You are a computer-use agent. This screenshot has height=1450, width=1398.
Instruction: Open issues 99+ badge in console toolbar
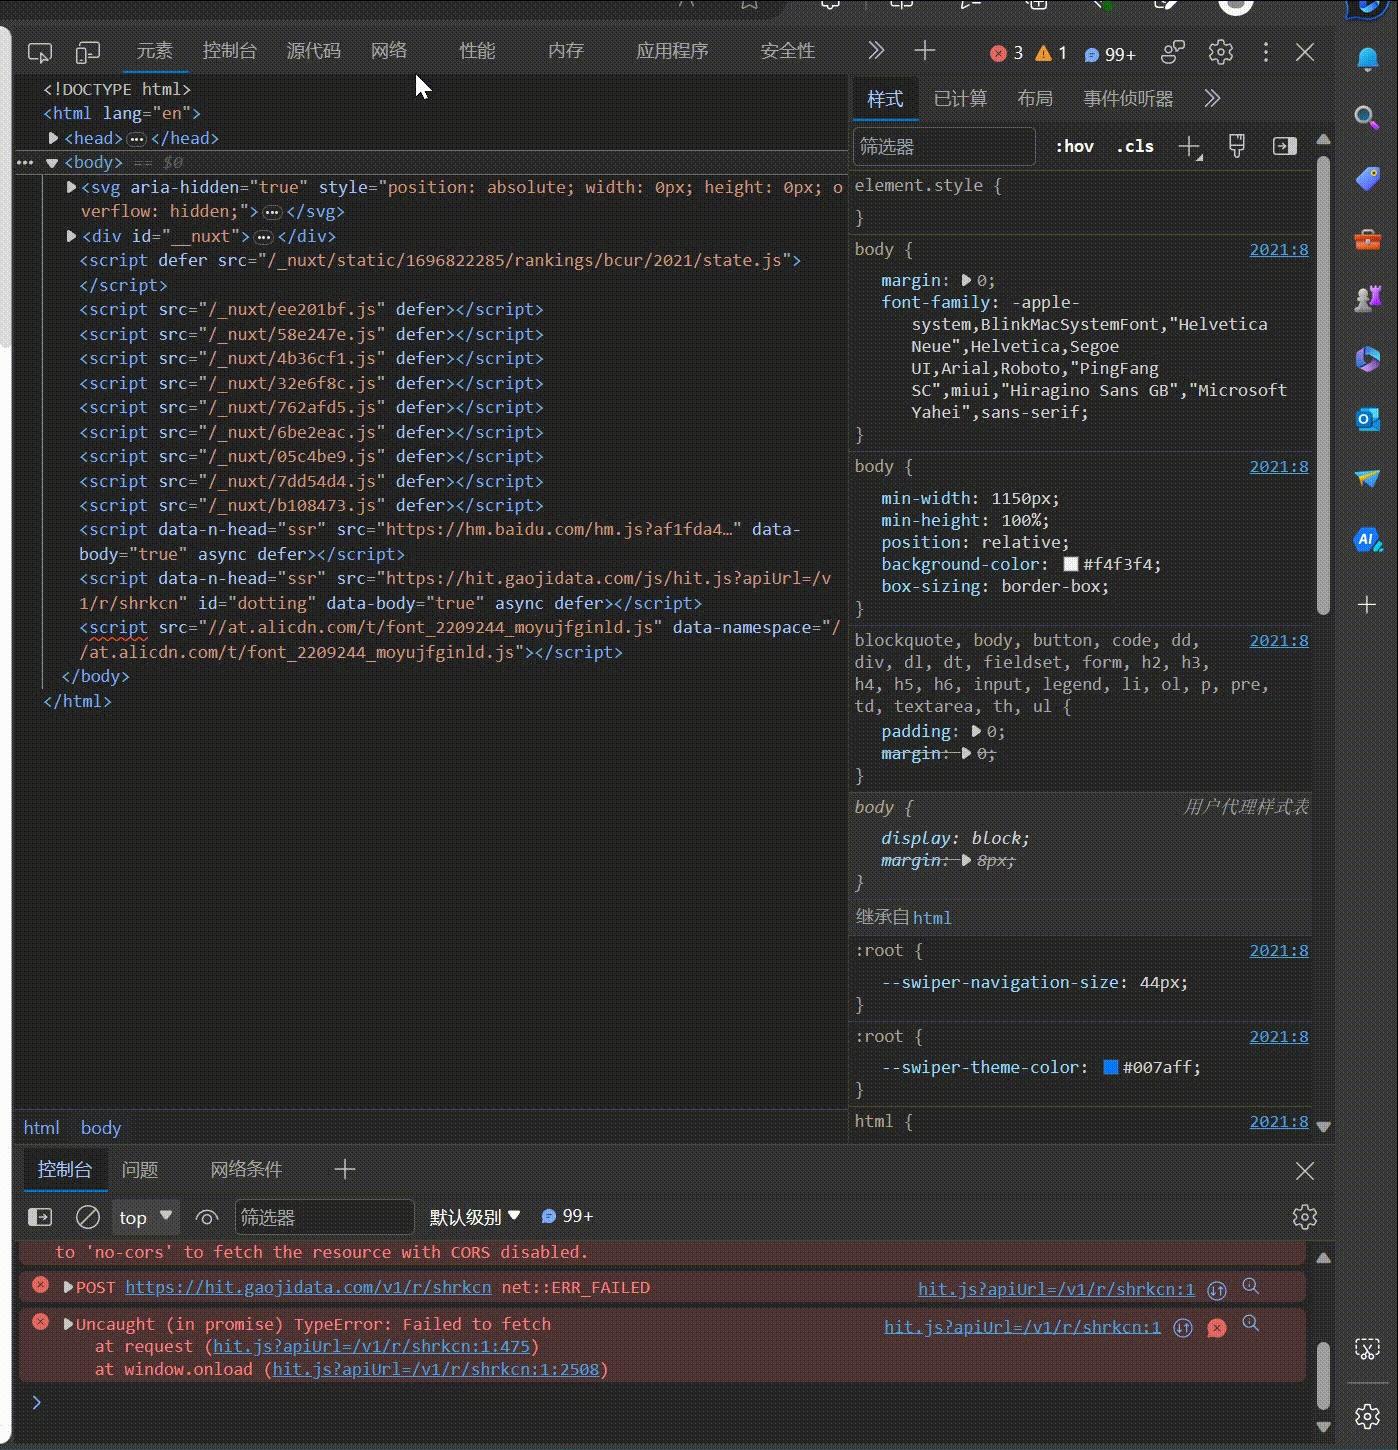point(567,1216)
